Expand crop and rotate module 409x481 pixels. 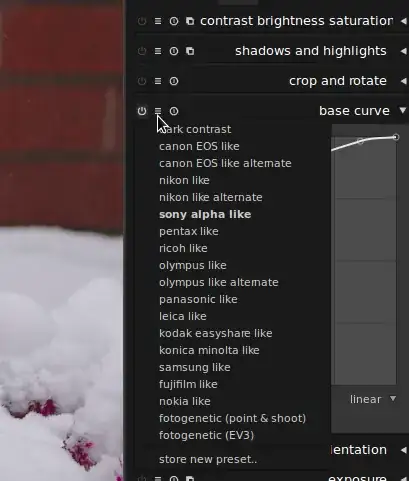[403, 81]
